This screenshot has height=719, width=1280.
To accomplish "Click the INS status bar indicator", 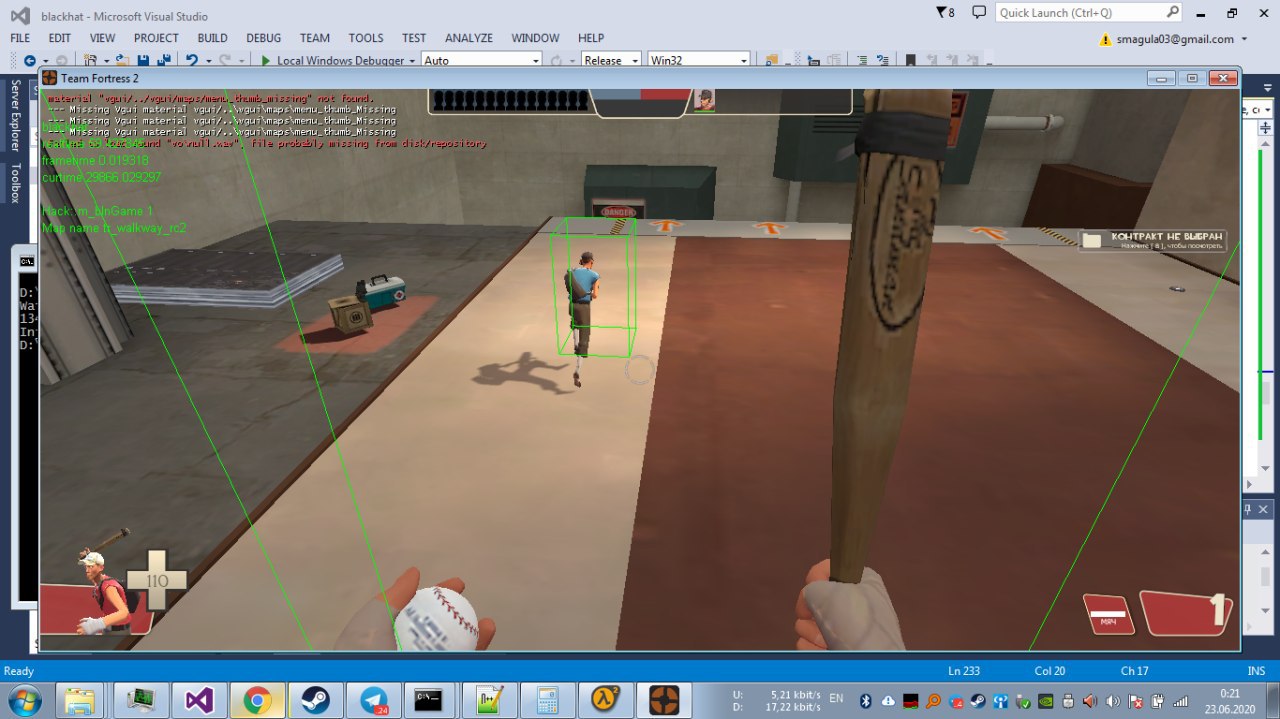I will pos(1256,670).
